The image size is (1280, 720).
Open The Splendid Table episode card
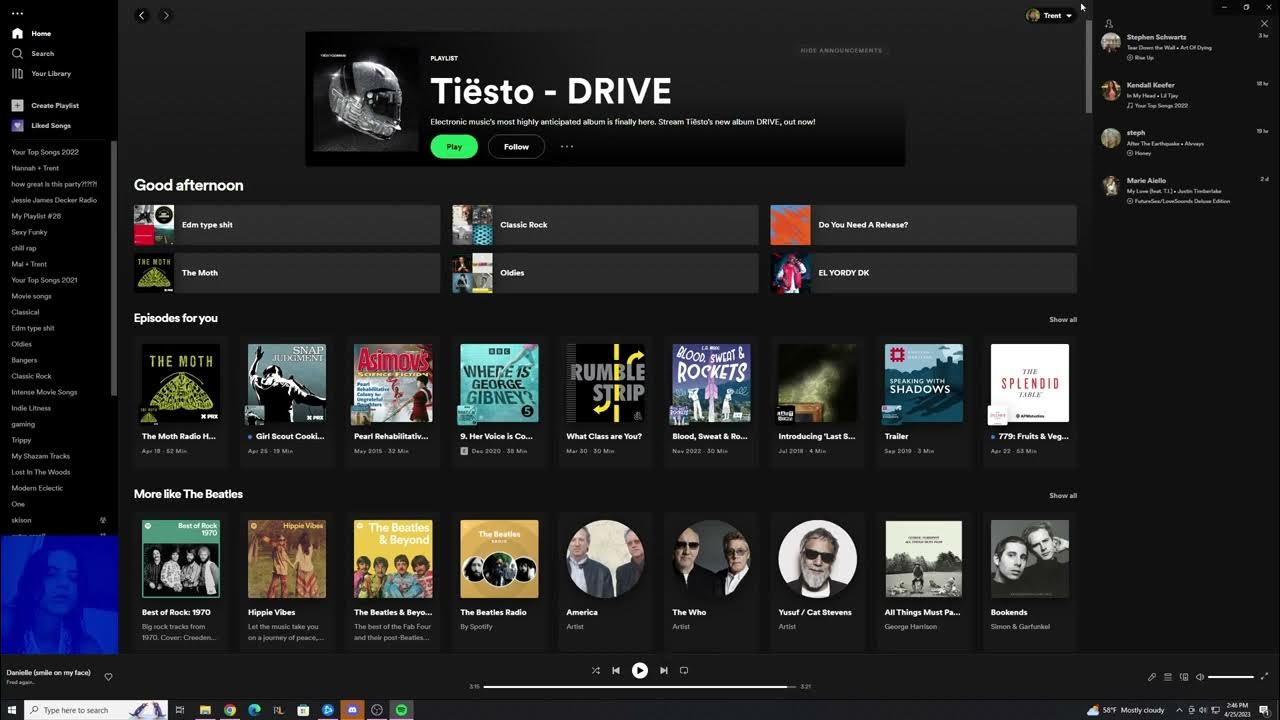(x=1030, y=401)
